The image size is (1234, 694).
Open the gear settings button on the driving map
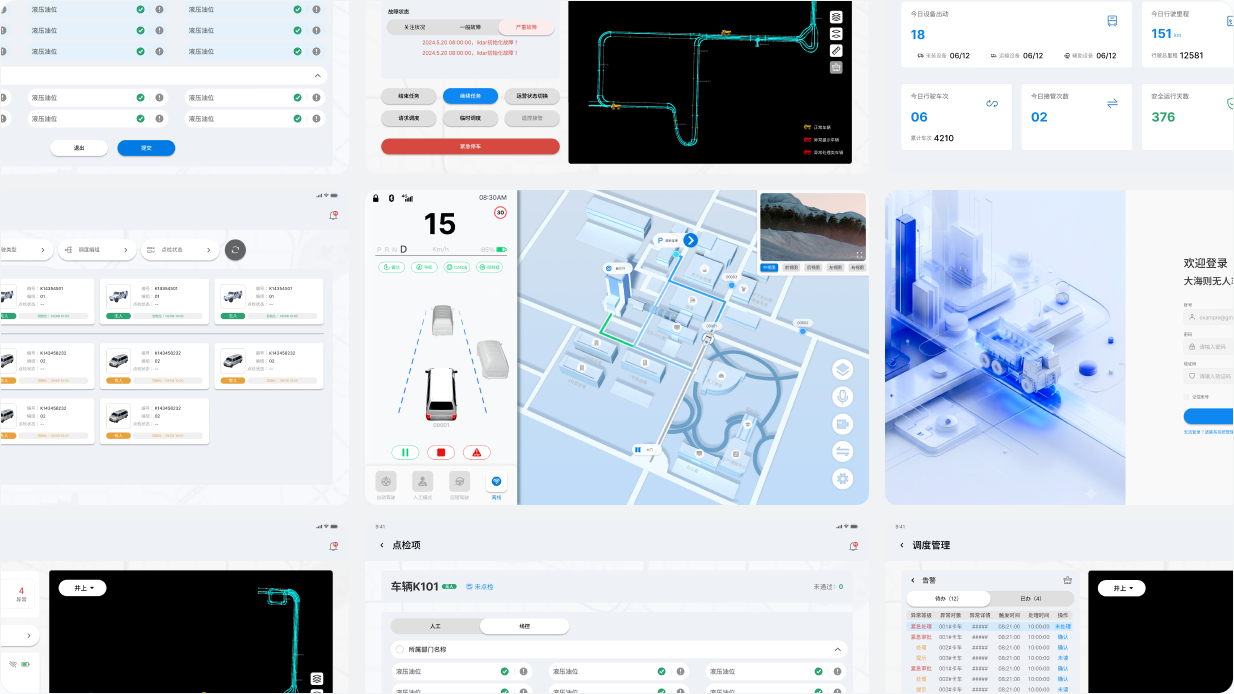tap(843, 479)
